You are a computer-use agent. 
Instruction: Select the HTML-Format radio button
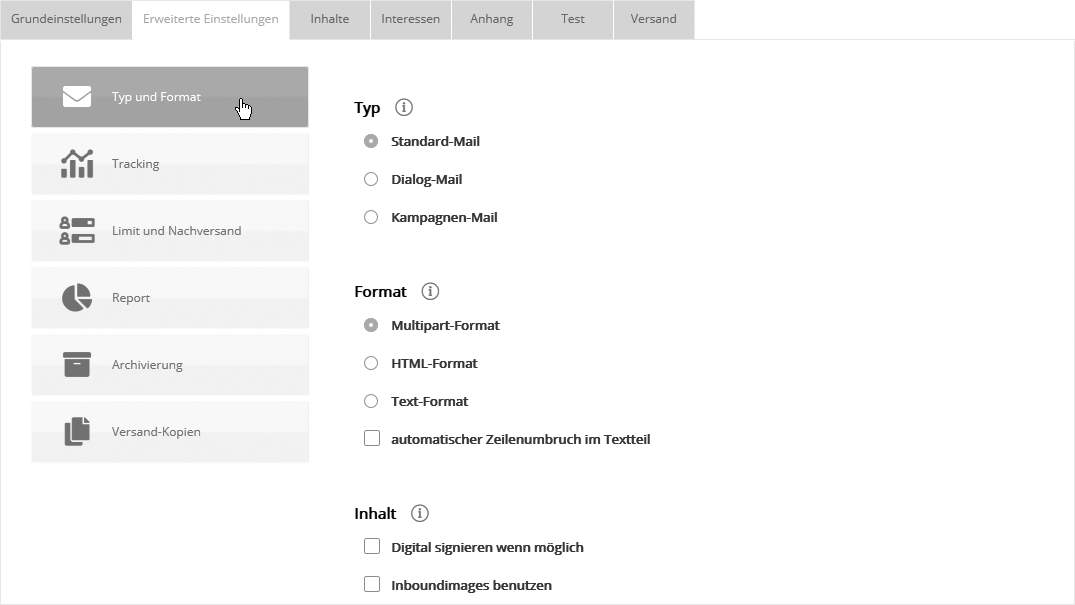[371, 364]
